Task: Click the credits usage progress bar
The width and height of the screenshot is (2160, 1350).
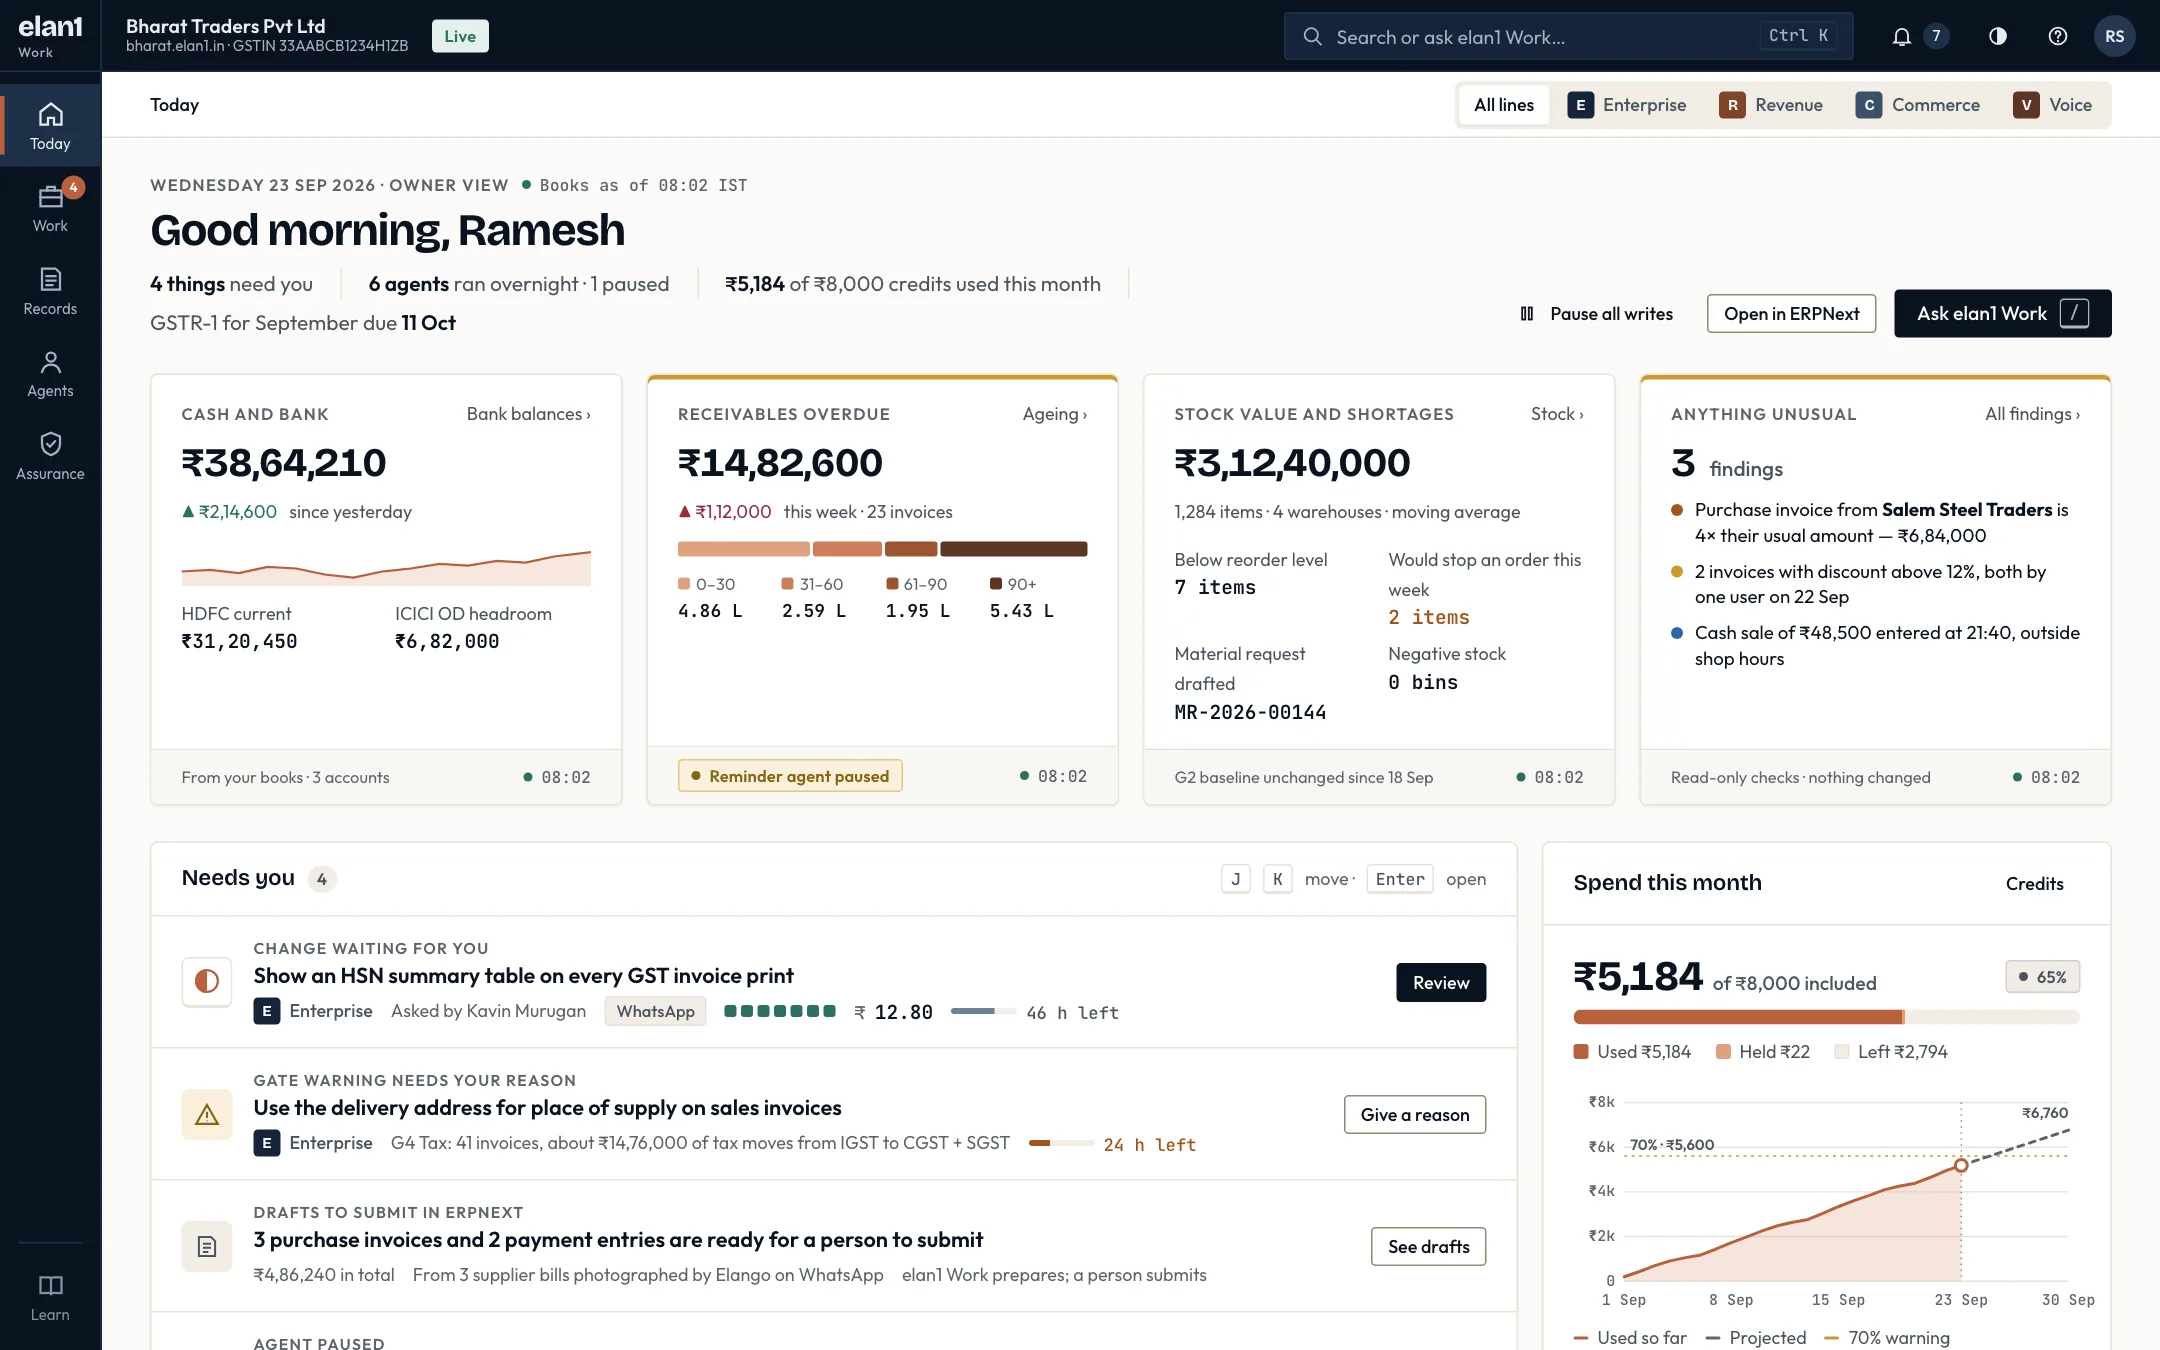Action: pos(1826,1017)
